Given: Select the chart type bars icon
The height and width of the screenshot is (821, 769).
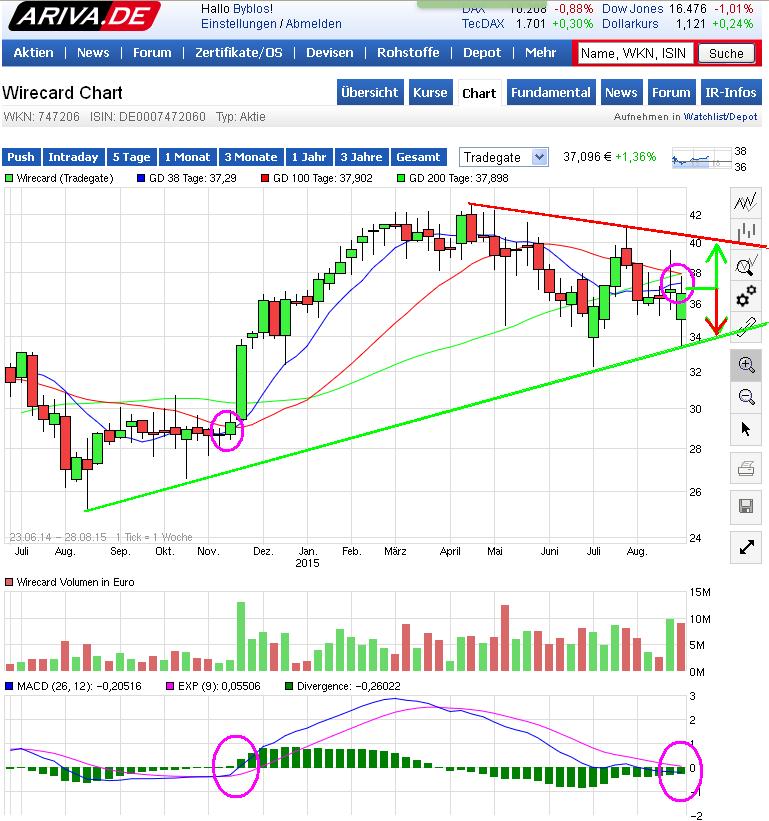Looking at the screenshot, I should click(745, 231).
